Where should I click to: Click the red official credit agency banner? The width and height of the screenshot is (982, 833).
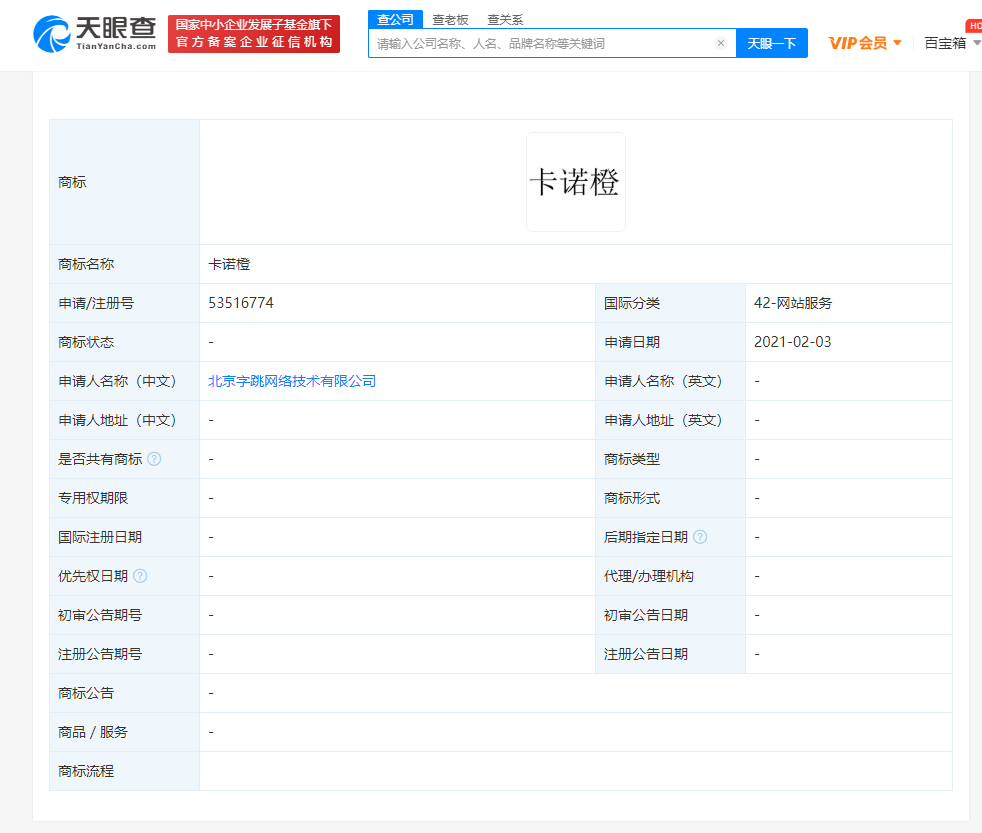pos(254,34)
